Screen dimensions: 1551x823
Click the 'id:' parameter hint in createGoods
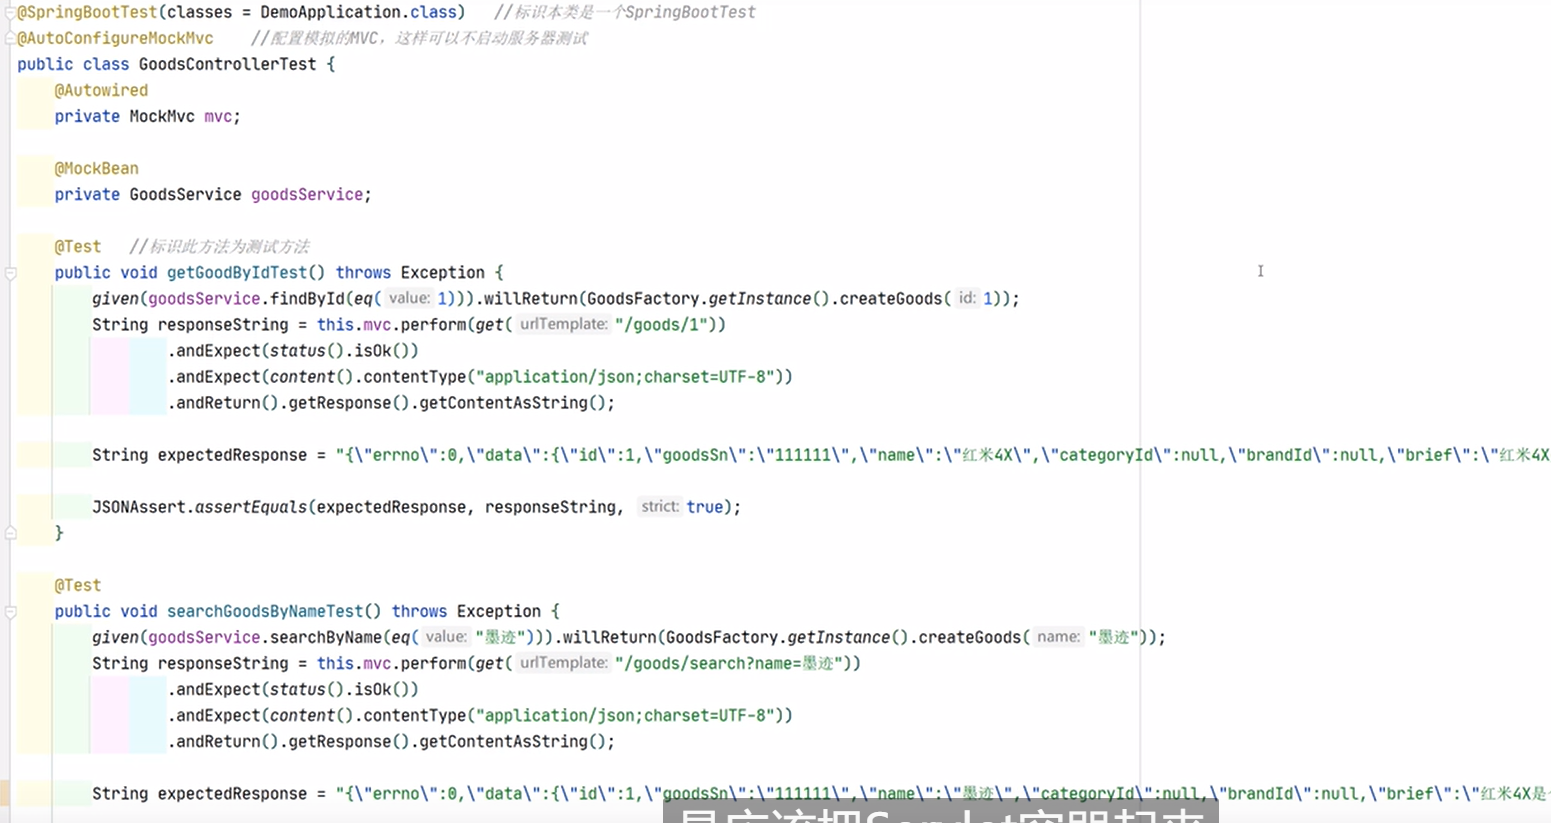(966, 298)
